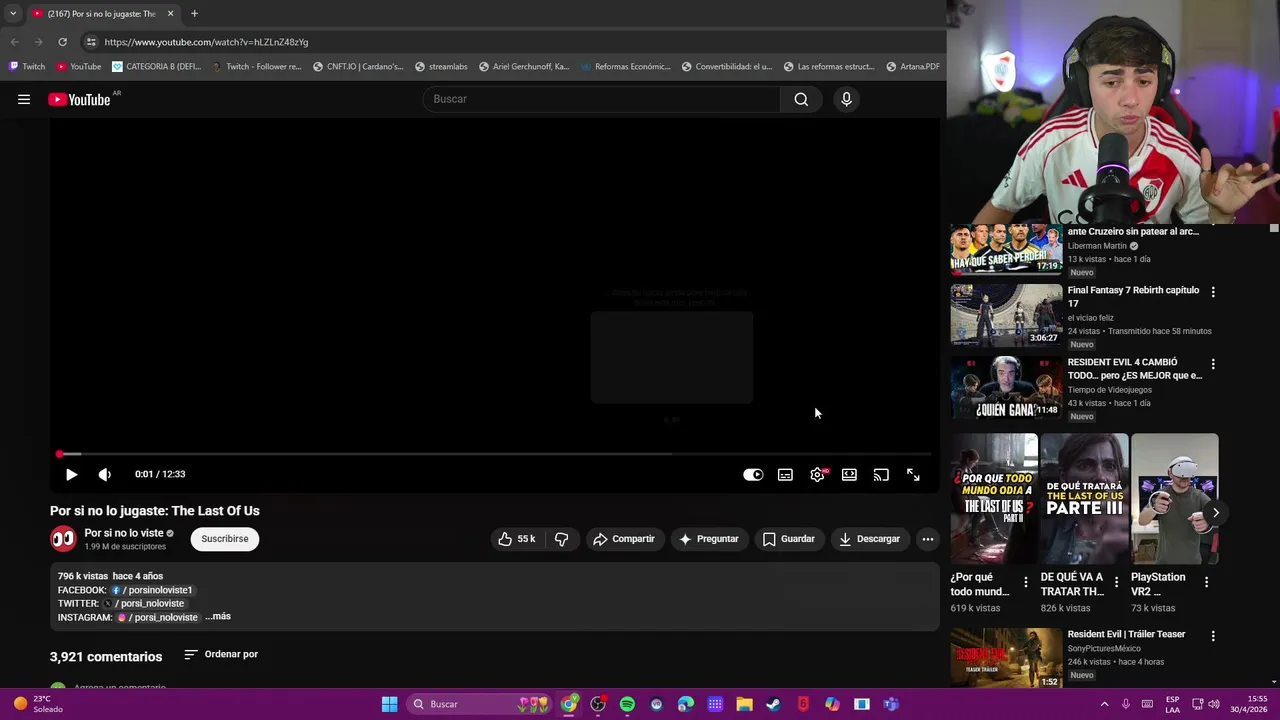Open Windows Start menu
This screenshot has width=1280, height=720.
point(389,704)
